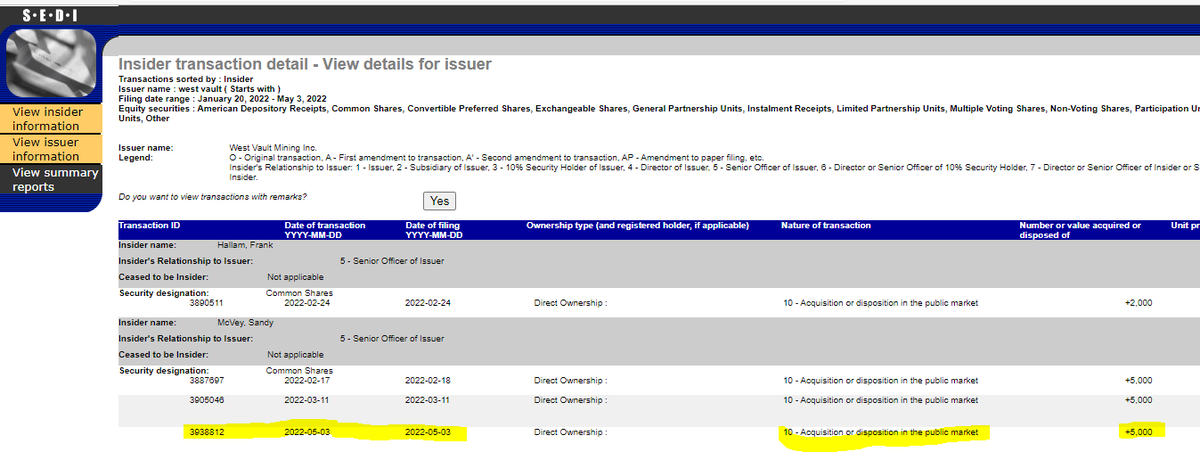Viewport: 1200px width, 452px height.
Task: Click insider name Hallam, Frank
Action: 245,245
